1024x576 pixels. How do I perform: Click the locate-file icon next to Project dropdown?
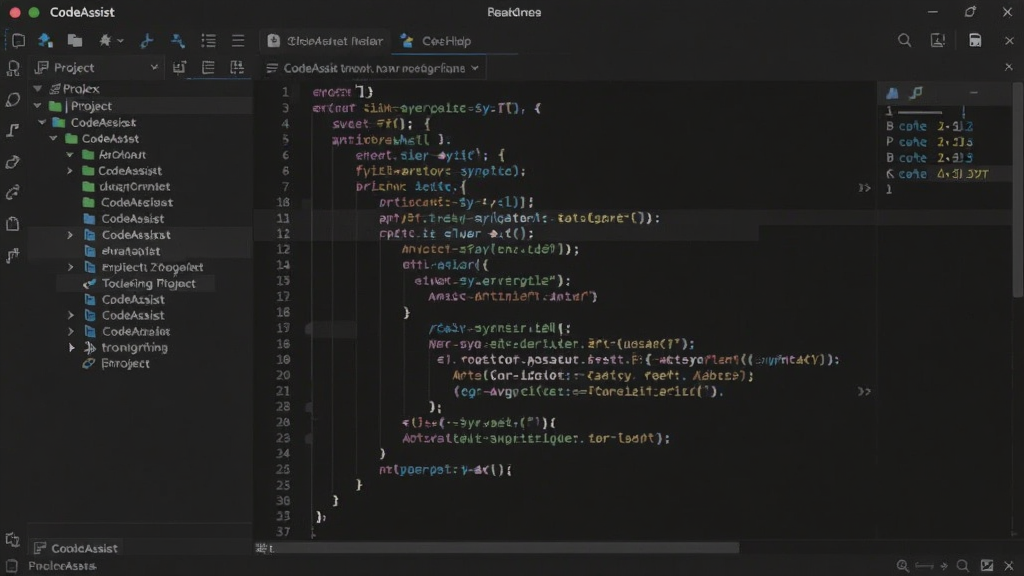179,67
